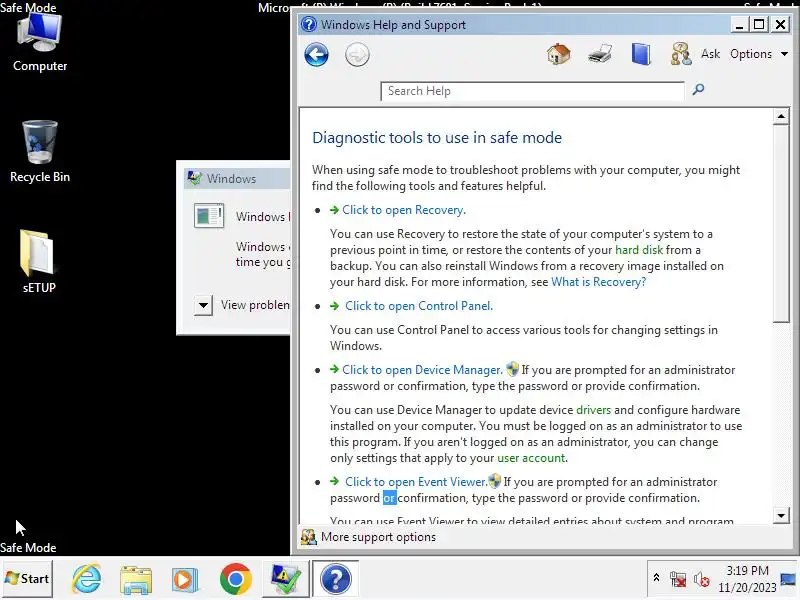Click the Ask label in toolbar
This screenshot has width=800, height=600.
pyautogui.click(x=710, y=54)
